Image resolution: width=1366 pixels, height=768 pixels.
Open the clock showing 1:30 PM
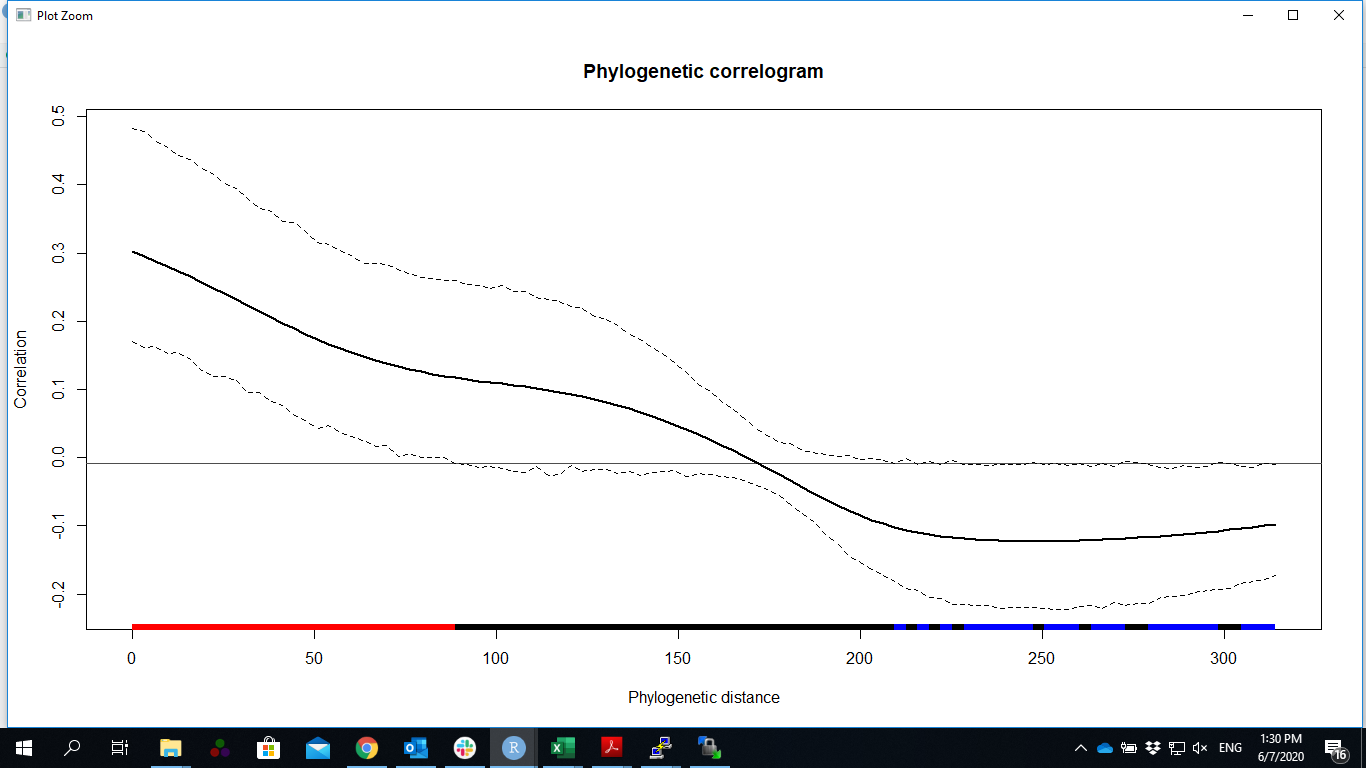pyautogui.click(x=1280, y=748)
